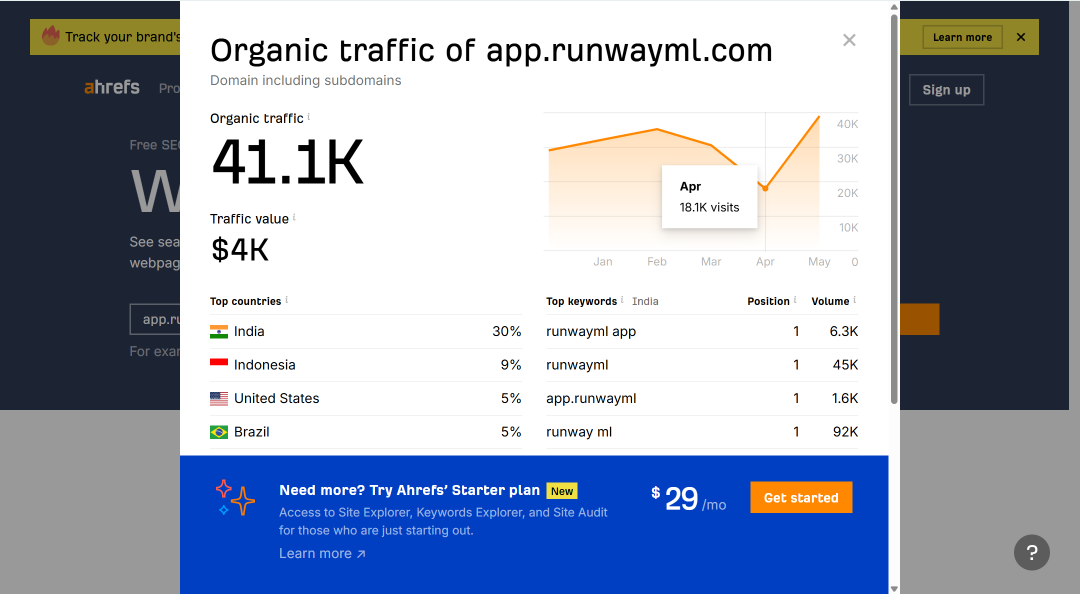The image size is (1080, 594).
Task: Click the Position column info icon
Action: pyautogui.click(x=795, y=300)
